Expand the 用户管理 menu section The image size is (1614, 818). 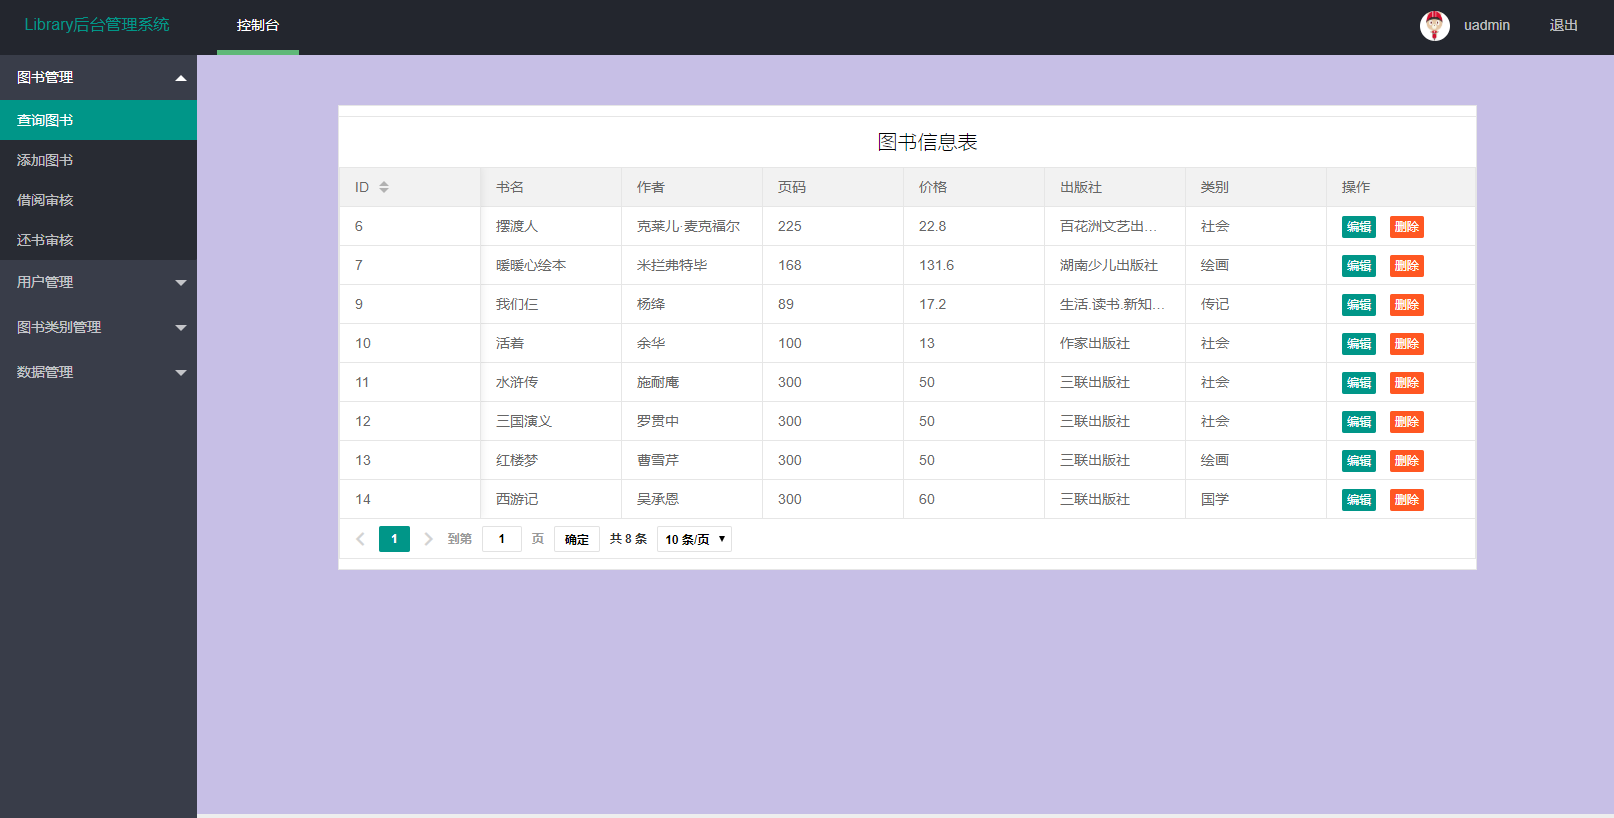coord(98,282)
